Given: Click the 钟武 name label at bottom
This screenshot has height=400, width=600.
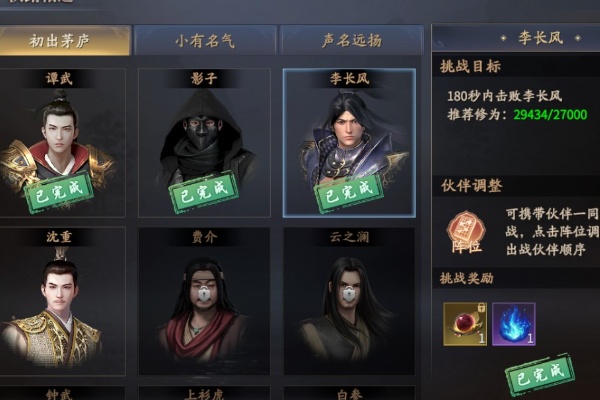Looking at the screenshot, I should click(59, 395).
